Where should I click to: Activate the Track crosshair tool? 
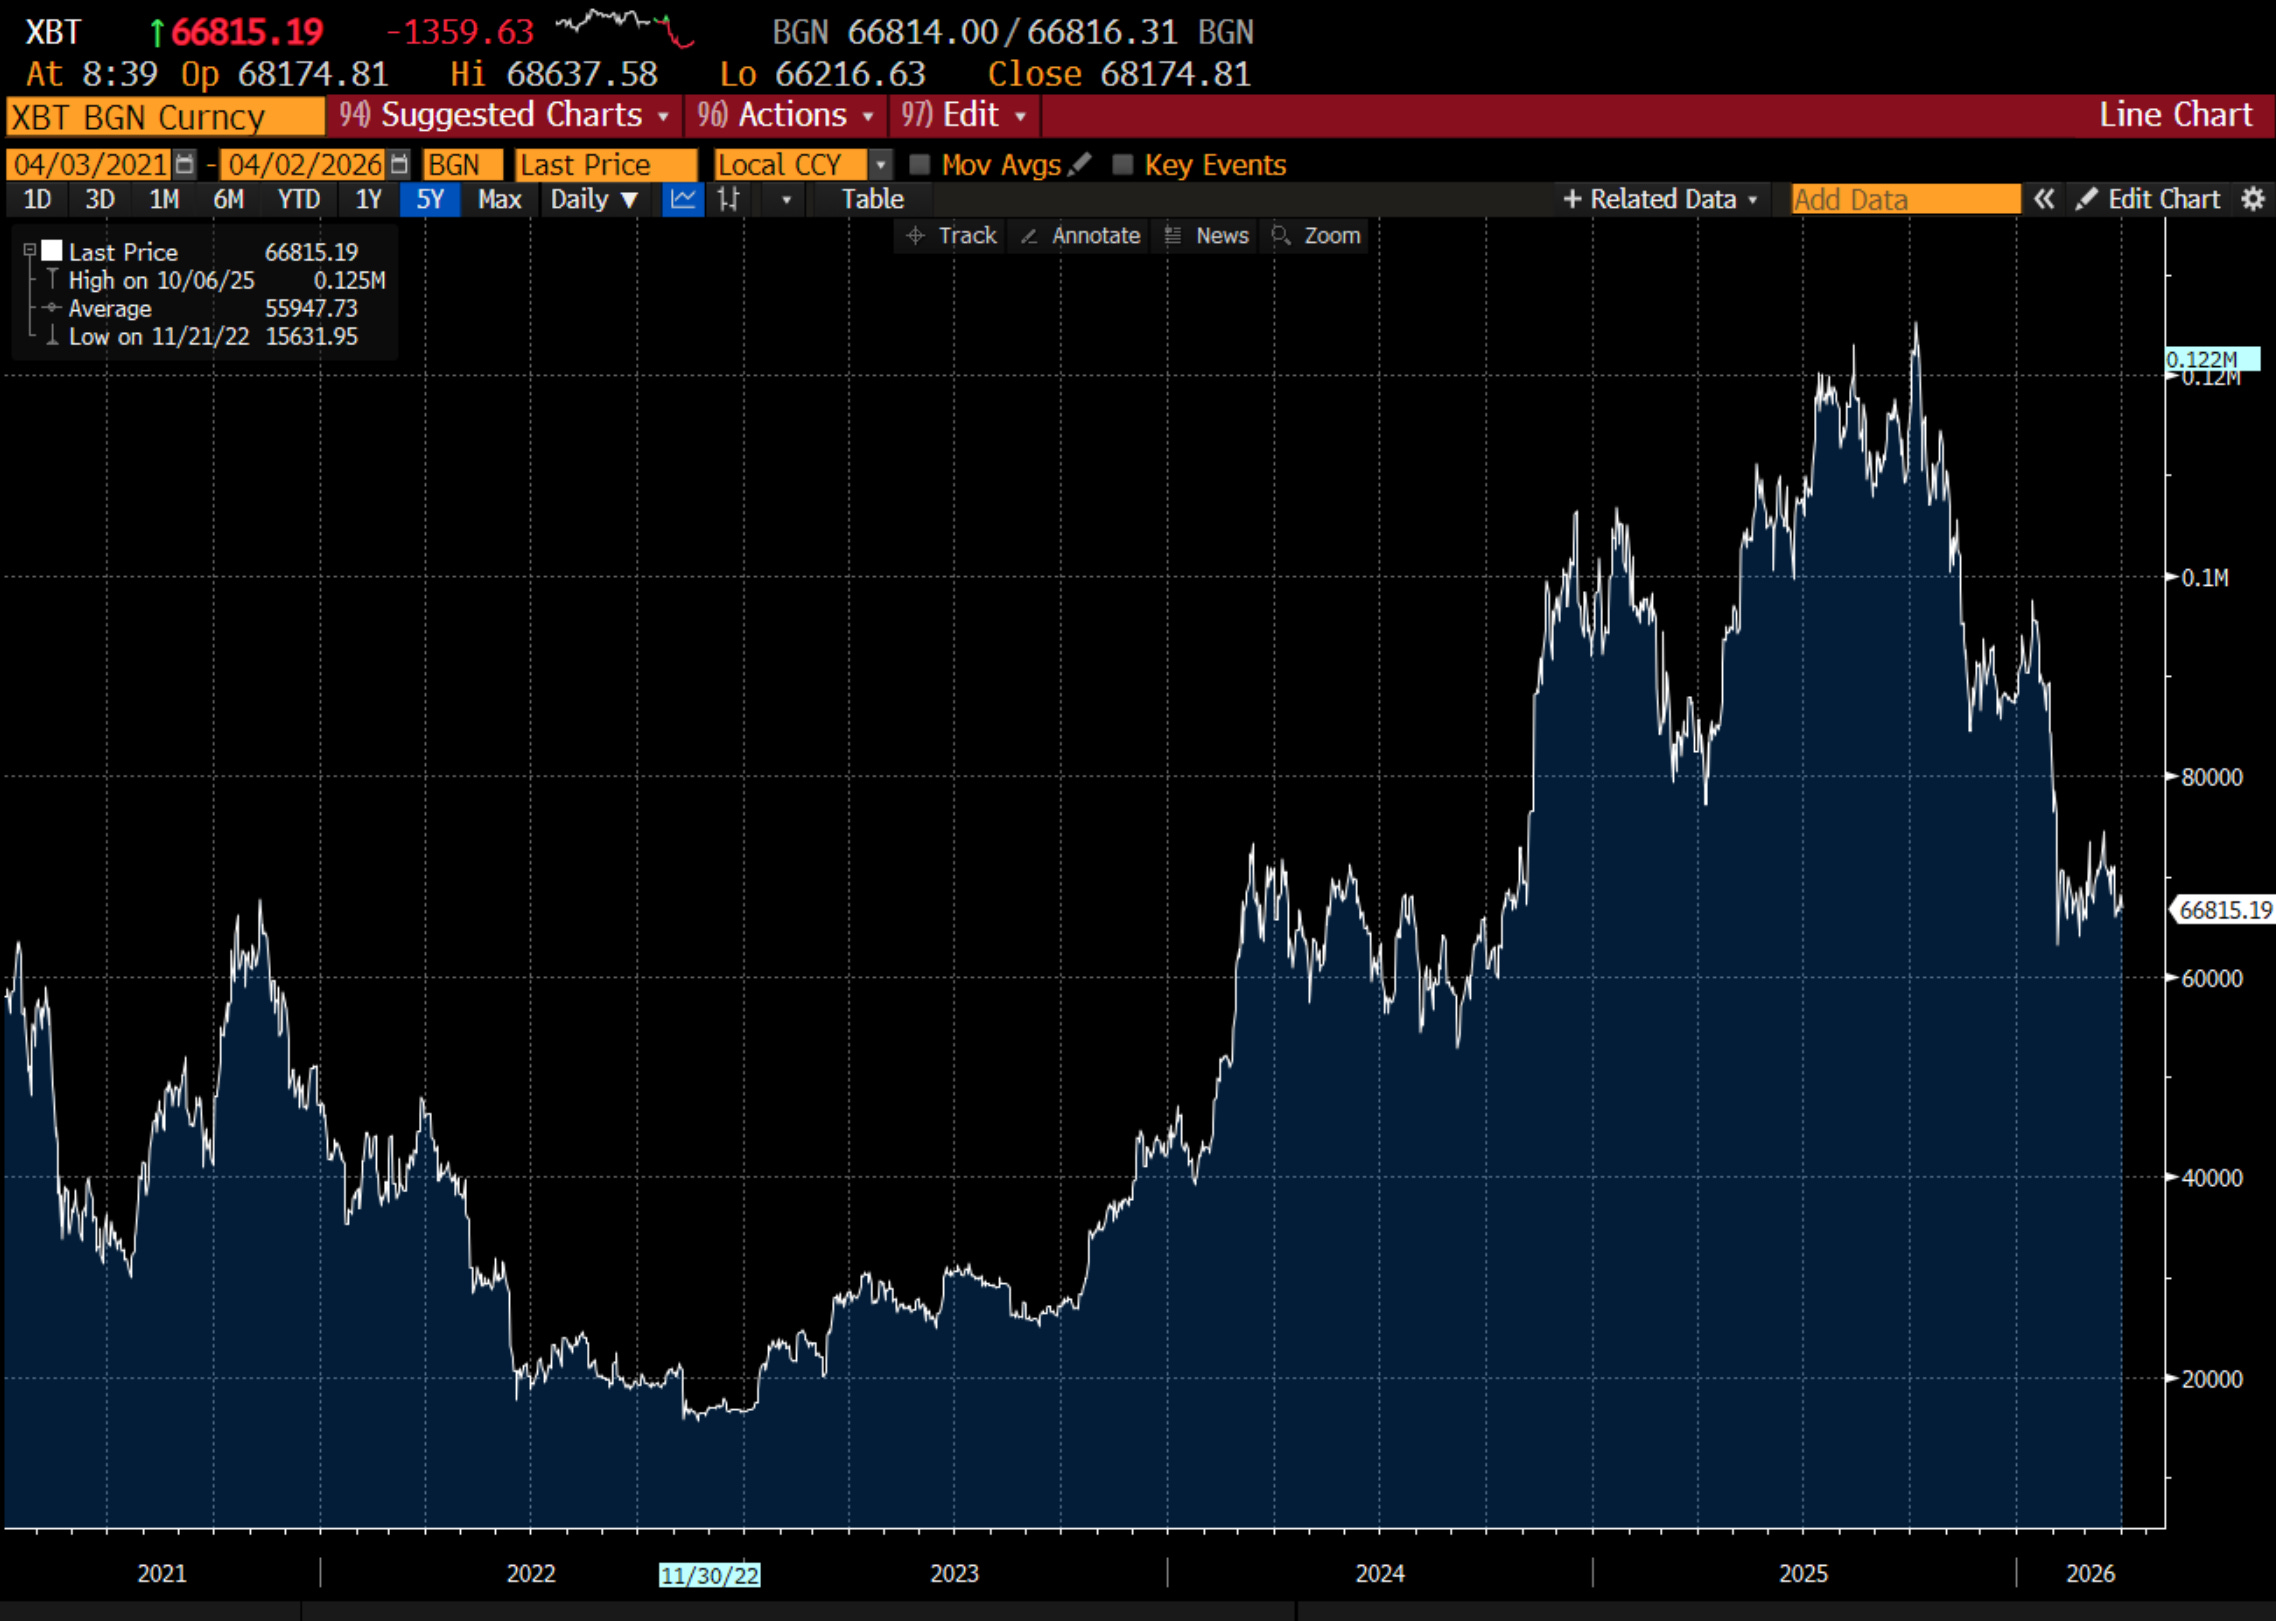click(x=951, y=236)
